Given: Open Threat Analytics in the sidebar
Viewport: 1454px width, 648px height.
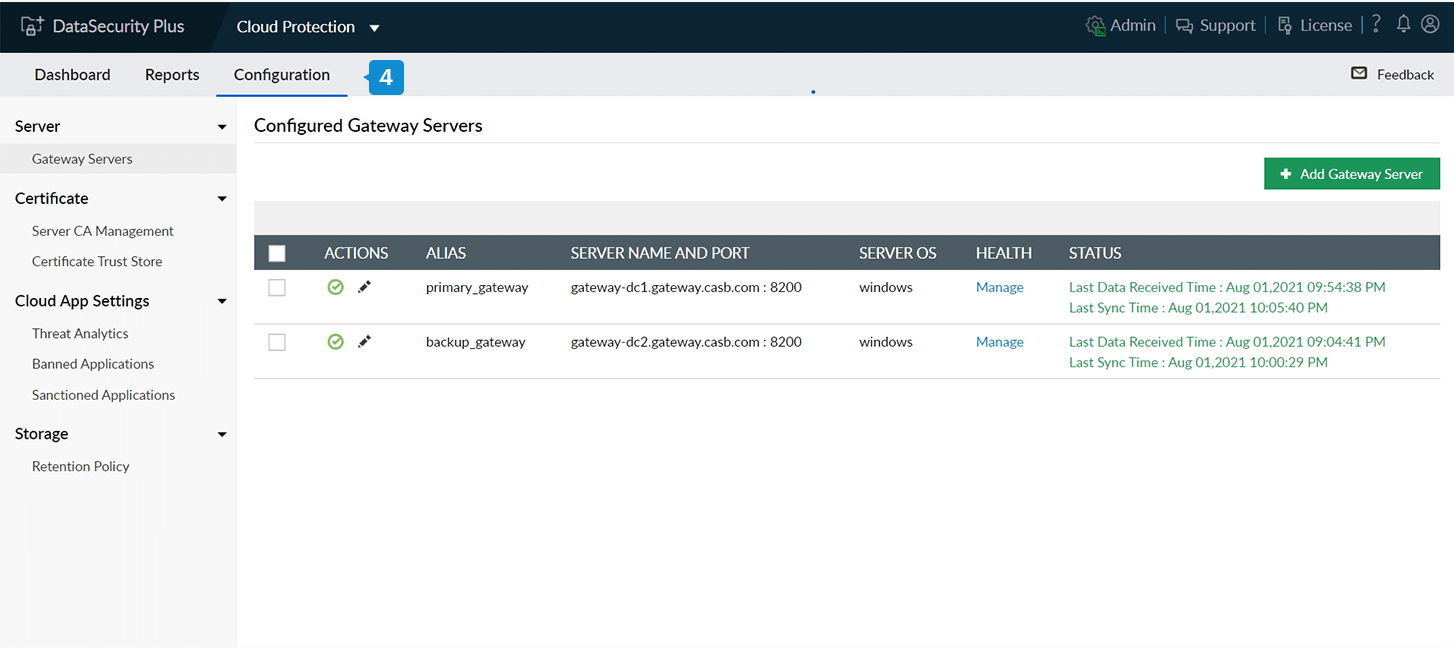Looking at the screenshot, I should click(80, 334).
